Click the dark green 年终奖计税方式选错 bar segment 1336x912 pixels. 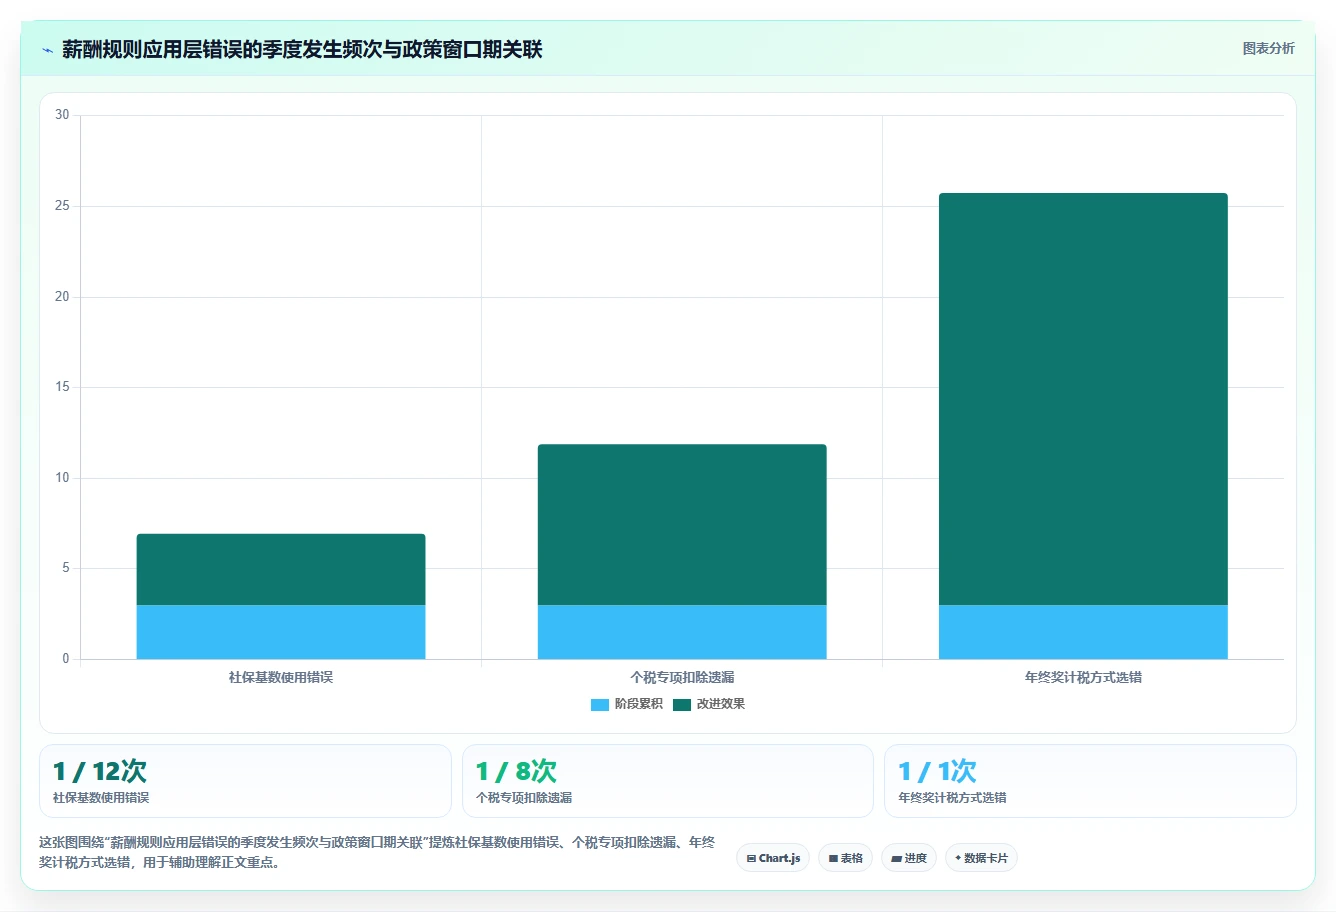[1083, 399]
